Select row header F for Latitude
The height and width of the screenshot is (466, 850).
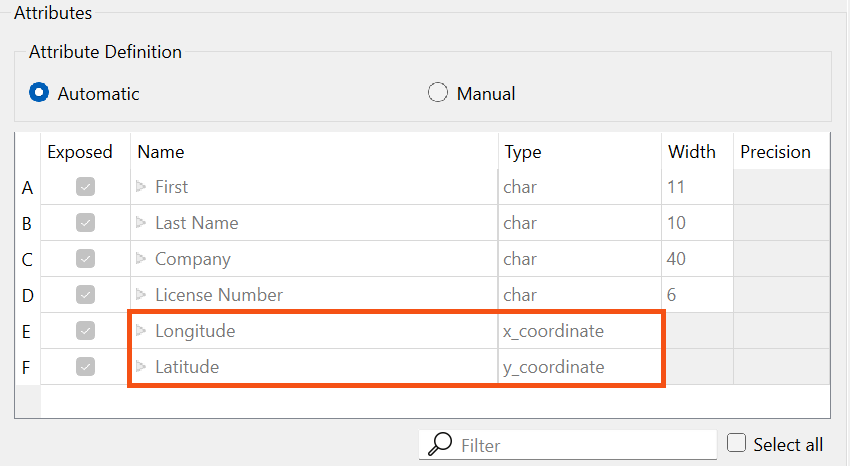click(27, 367)
